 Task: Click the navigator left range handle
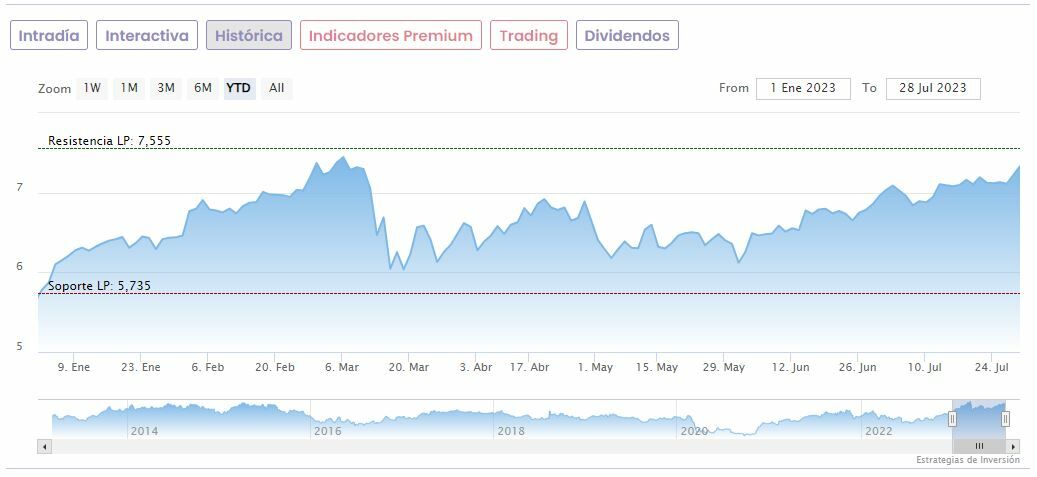pos(952,419)
